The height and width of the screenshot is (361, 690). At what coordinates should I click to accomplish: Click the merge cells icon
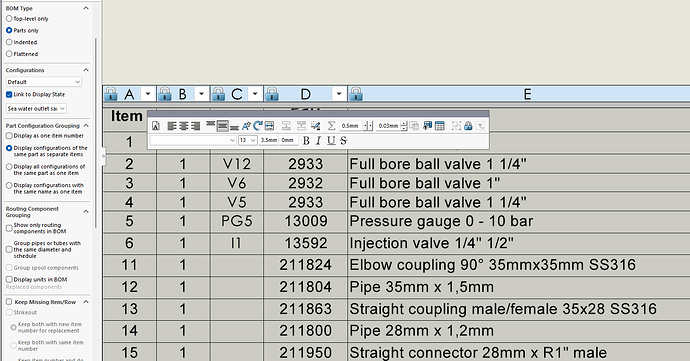[x=414, y=126]
